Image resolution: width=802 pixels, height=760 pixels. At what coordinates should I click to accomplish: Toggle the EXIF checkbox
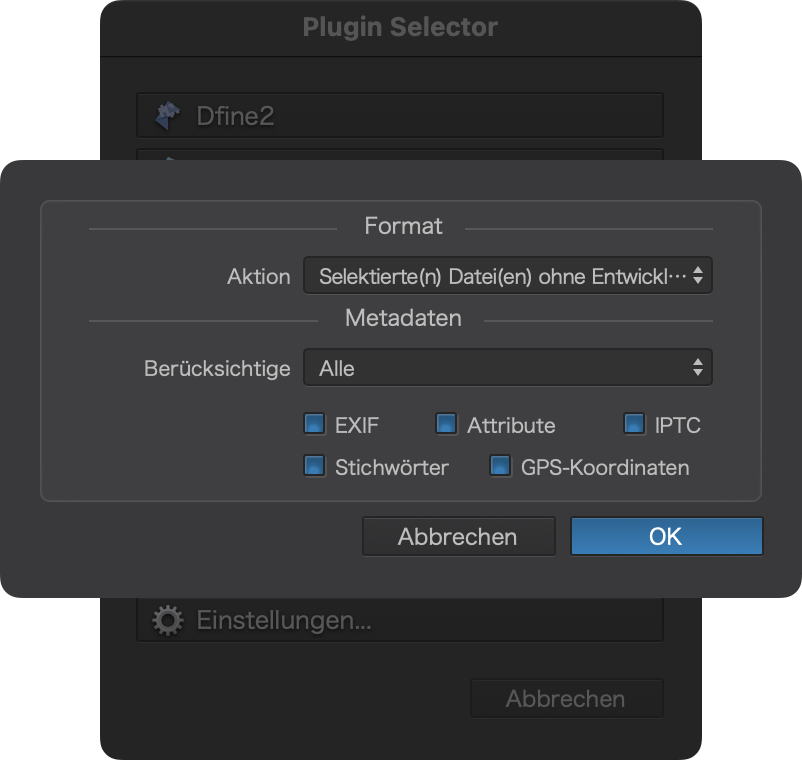click(x=314, y=424)
